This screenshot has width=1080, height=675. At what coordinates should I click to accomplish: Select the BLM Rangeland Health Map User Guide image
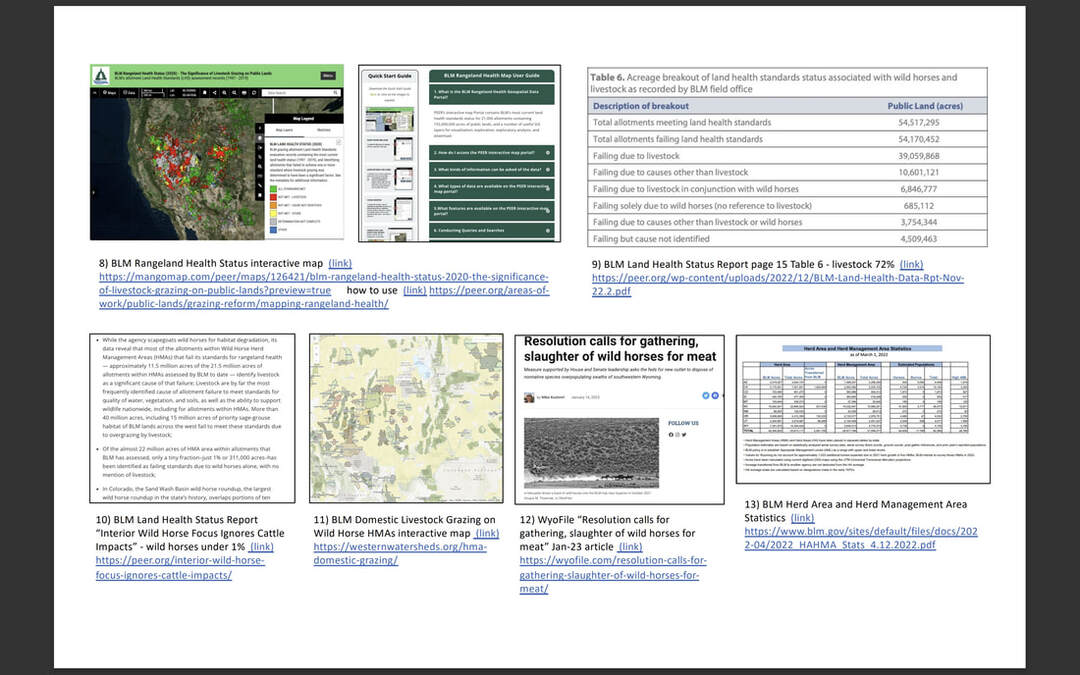[x=459, y=153]
